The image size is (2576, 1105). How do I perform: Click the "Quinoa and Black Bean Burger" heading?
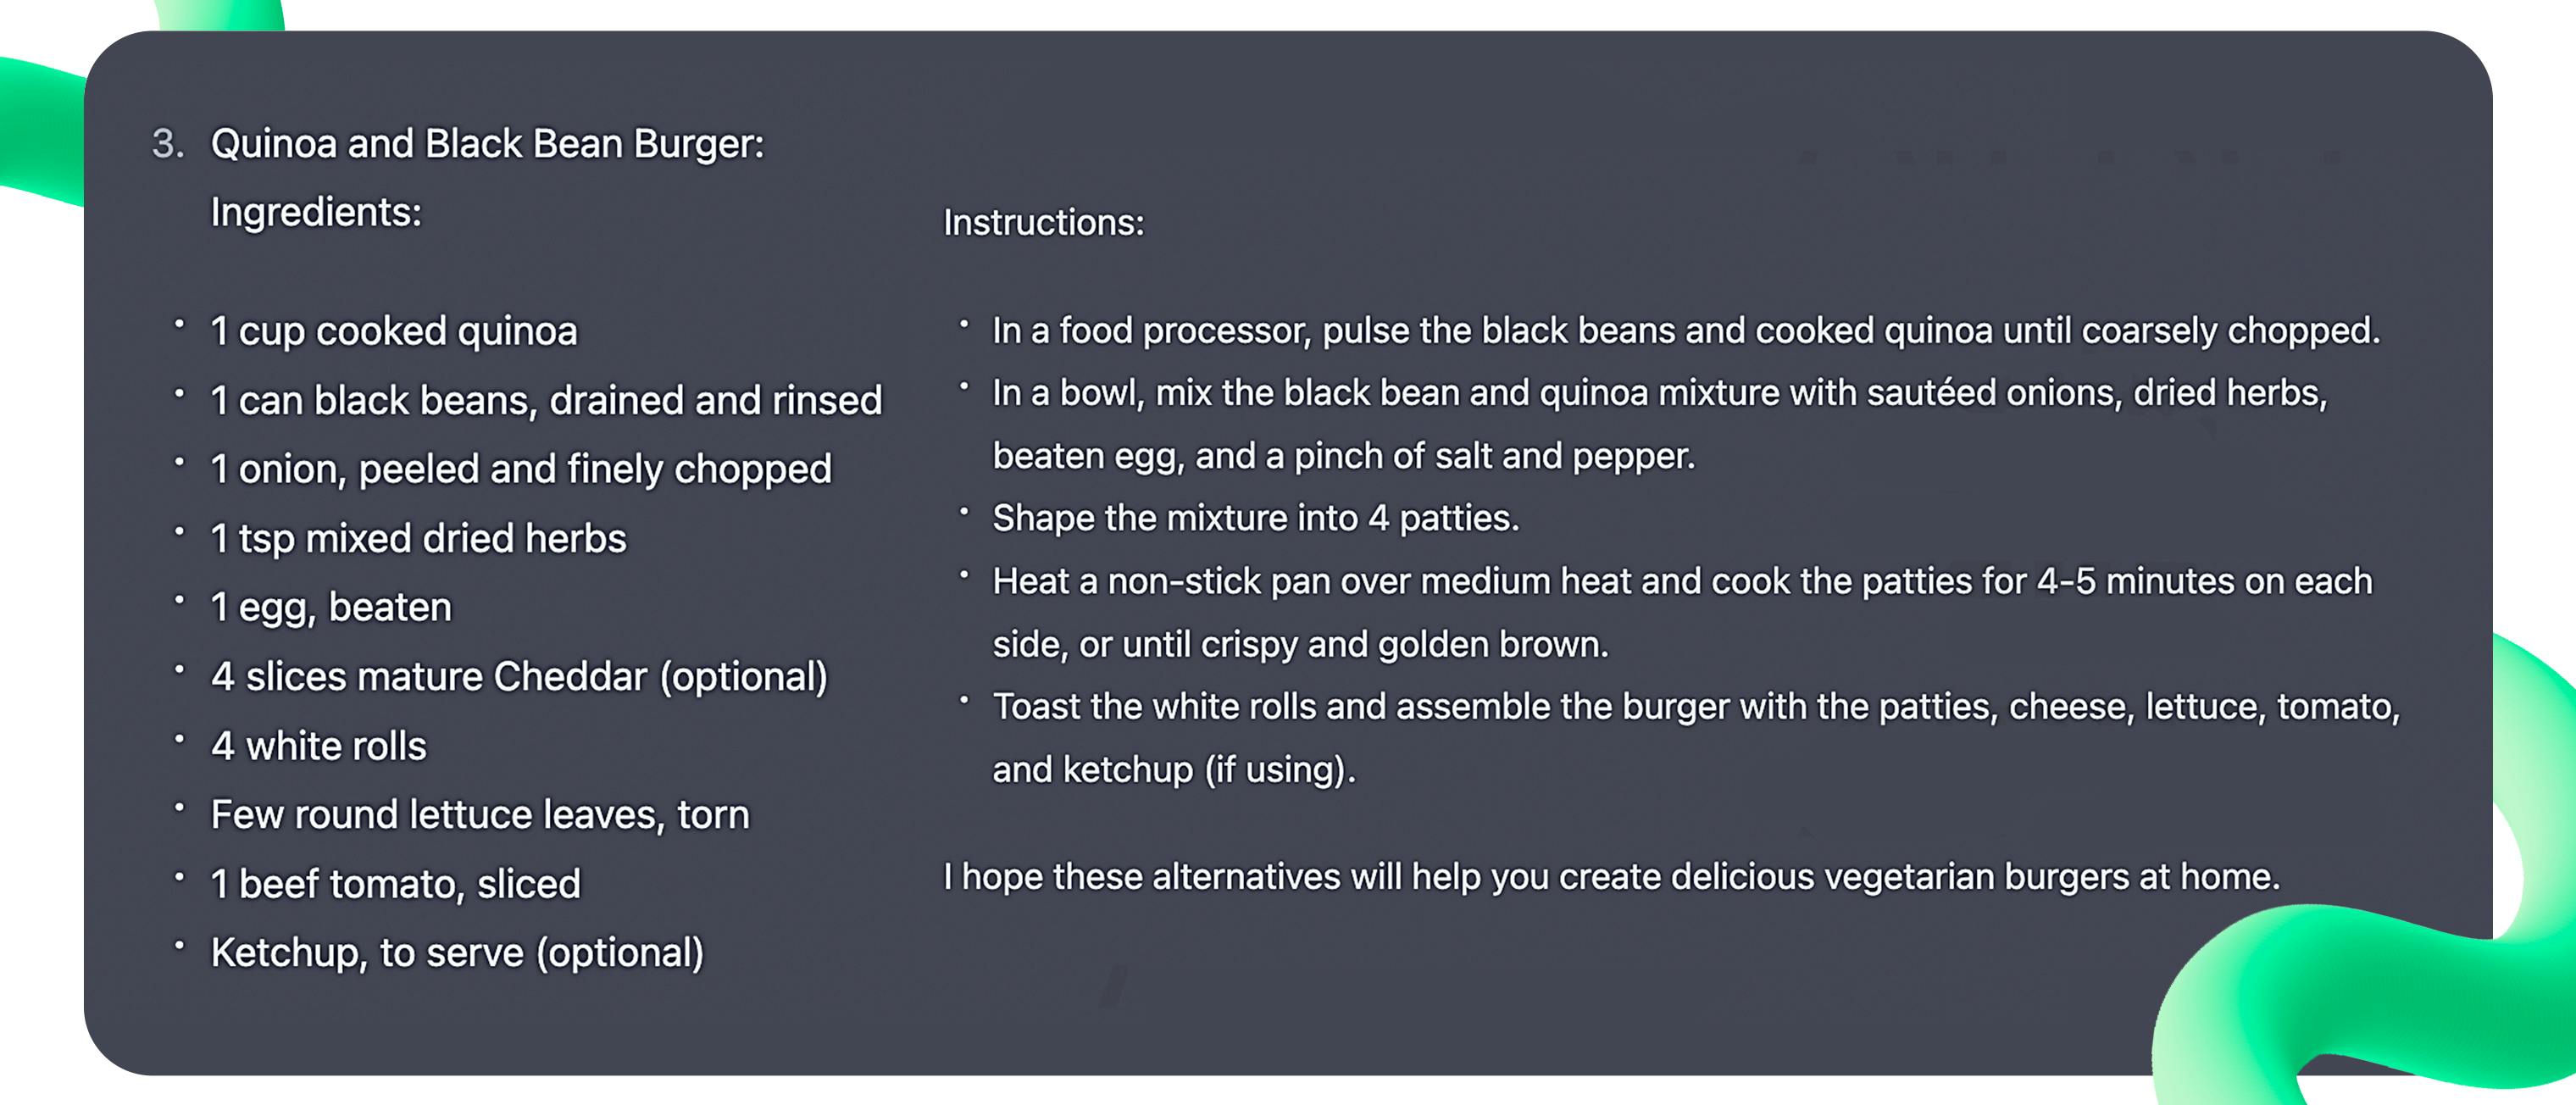[487, 144]
